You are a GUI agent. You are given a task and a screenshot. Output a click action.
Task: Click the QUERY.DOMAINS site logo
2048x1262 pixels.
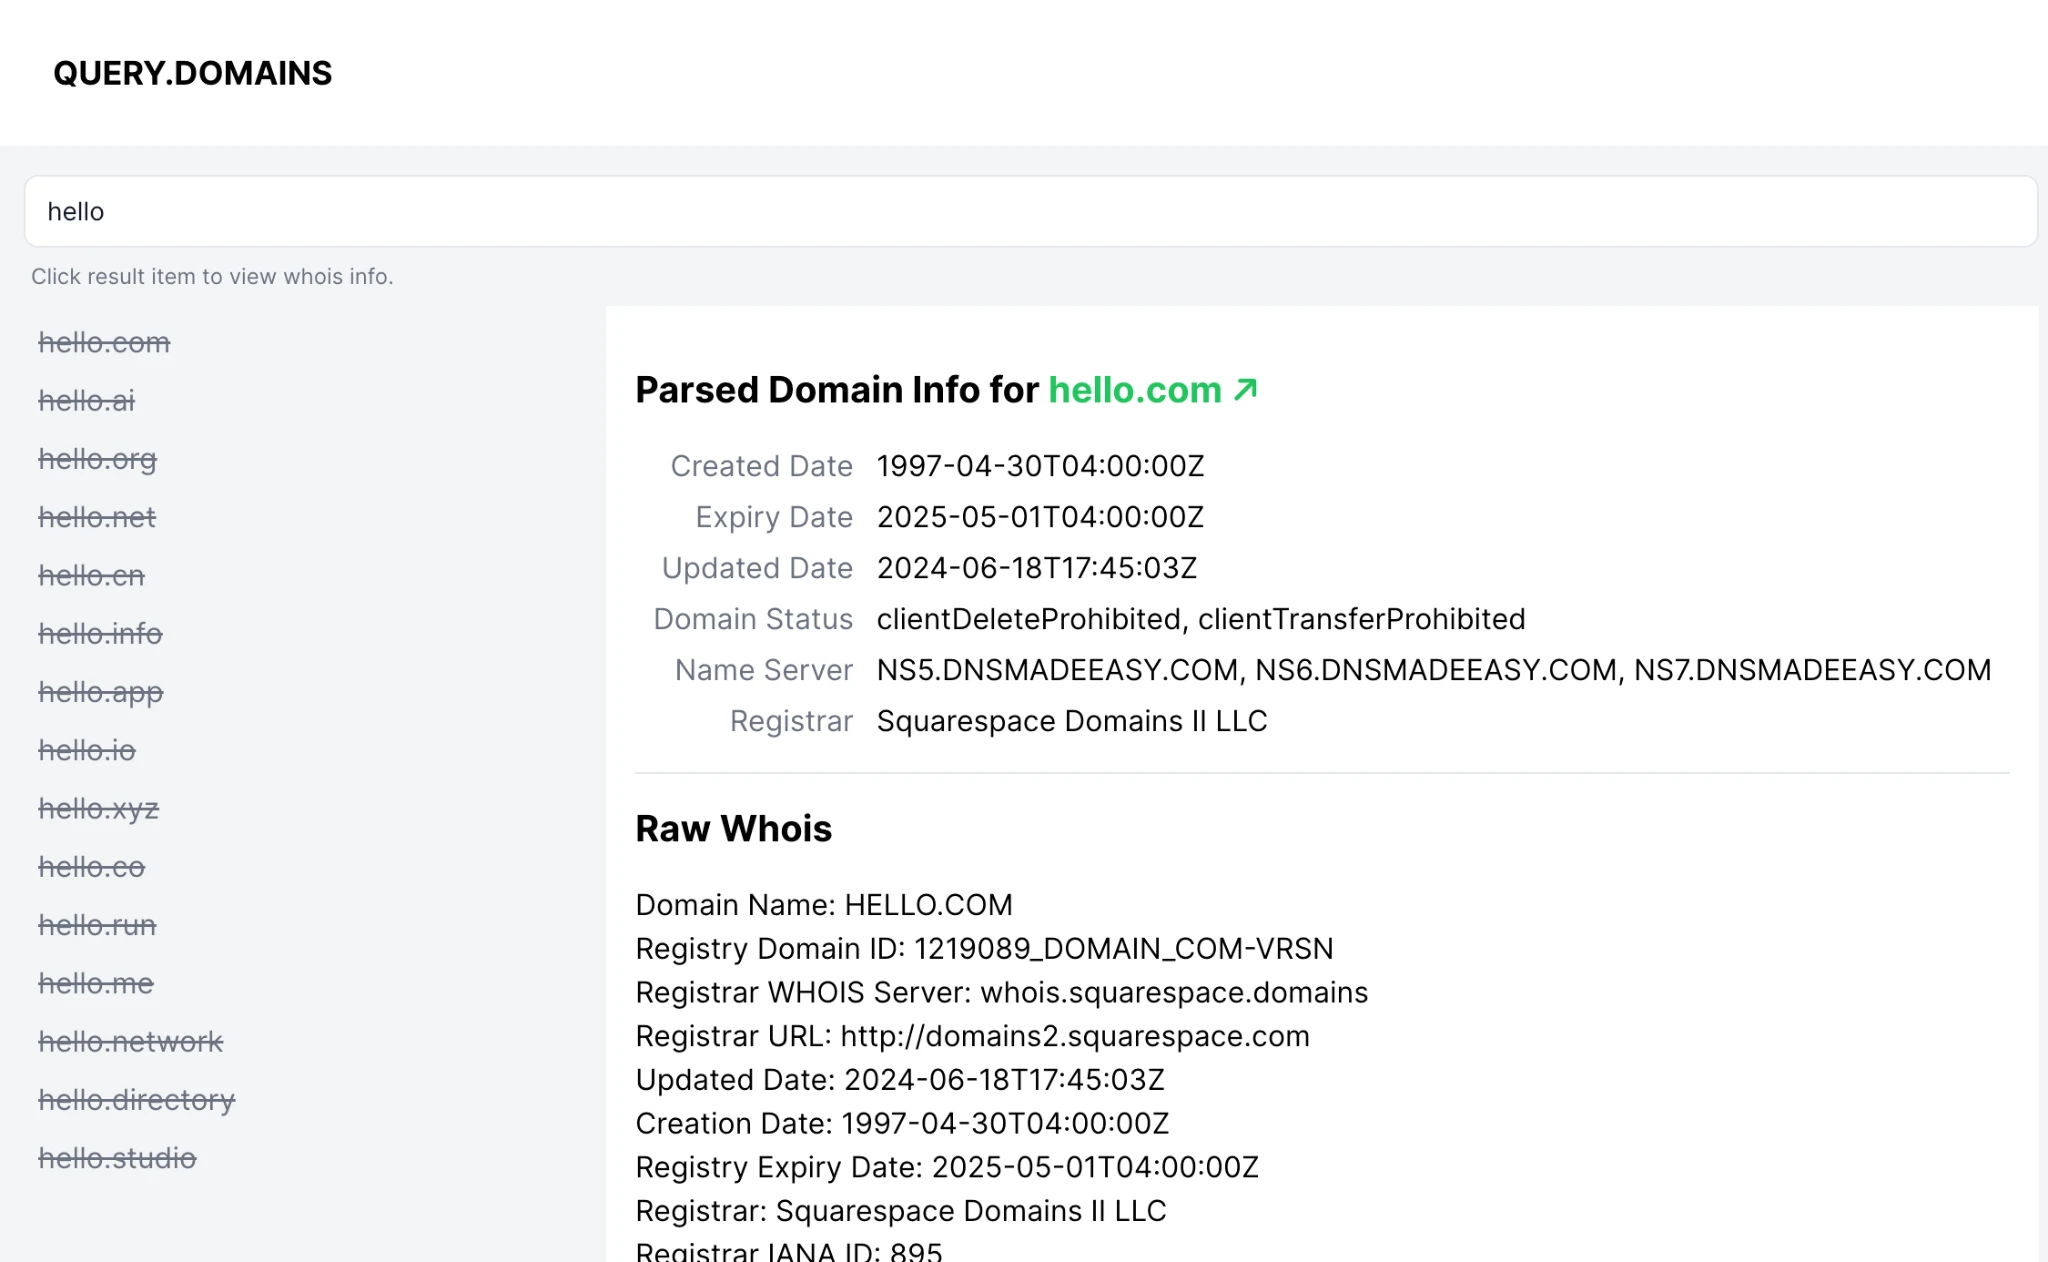point(192,73)
